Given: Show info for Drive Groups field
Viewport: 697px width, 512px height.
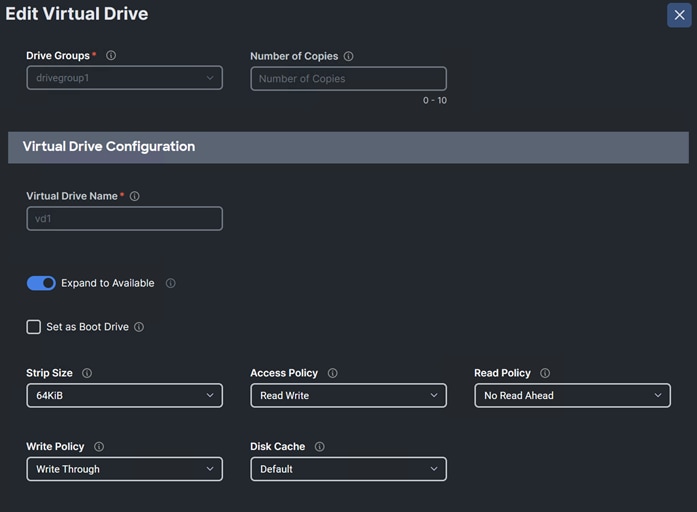Looking at the screenshot, I should click(x=111, y=56).
